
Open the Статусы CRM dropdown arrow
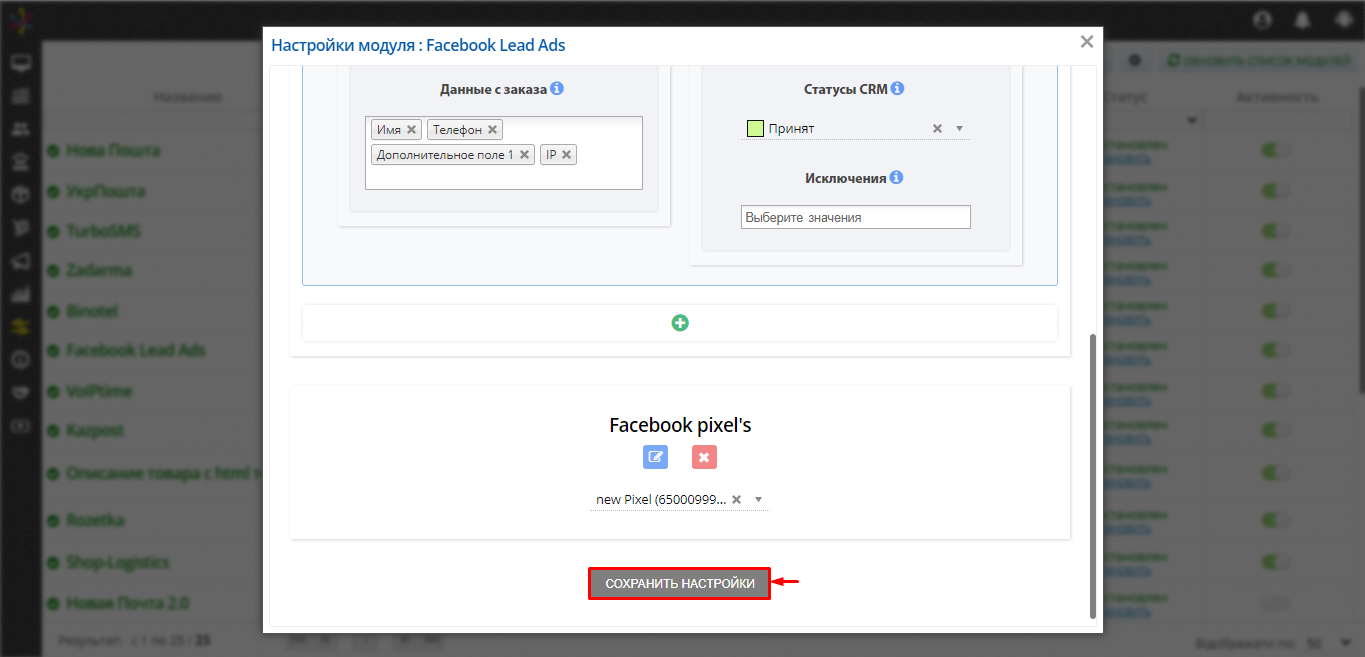tap(959, 128)
